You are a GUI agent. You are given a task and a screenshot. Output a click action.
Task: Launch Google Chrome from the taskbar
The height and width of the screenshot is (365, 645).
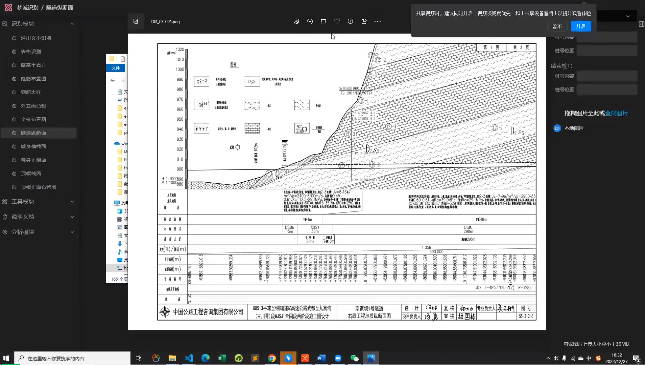pos(271,358)
